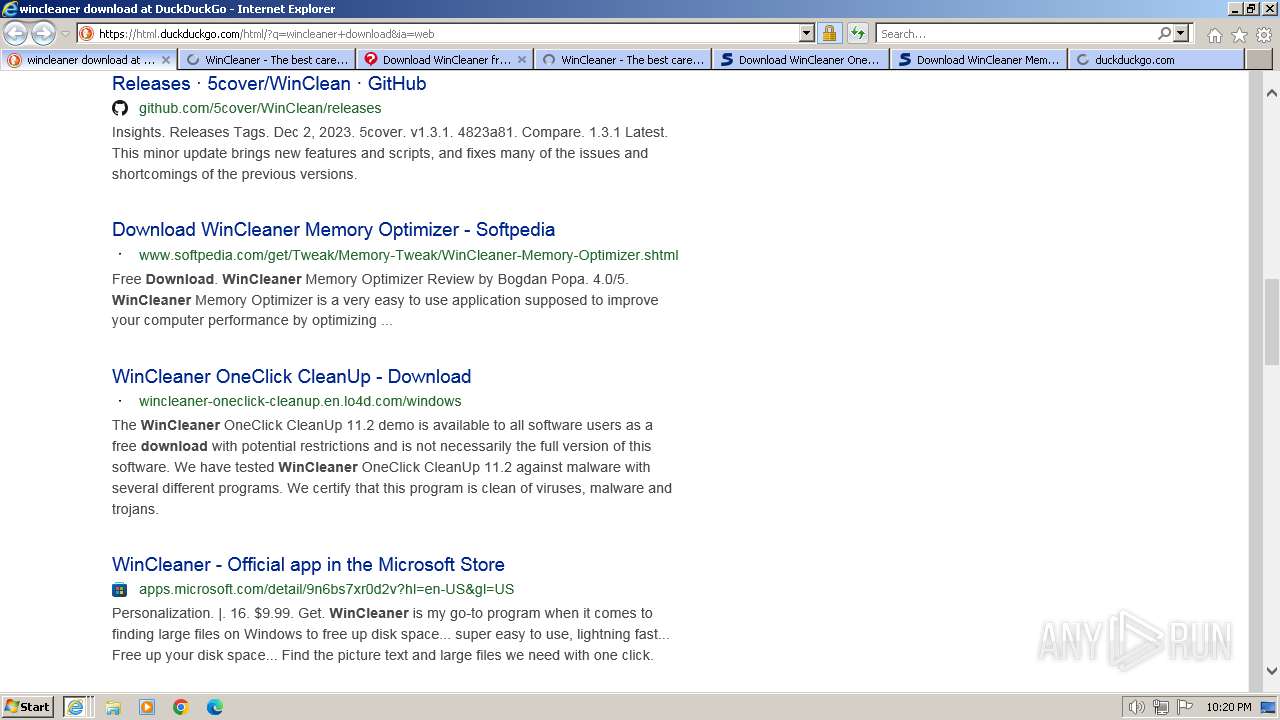
Task: Click the Action Center flag tray icon
Action: (1184, 707)
